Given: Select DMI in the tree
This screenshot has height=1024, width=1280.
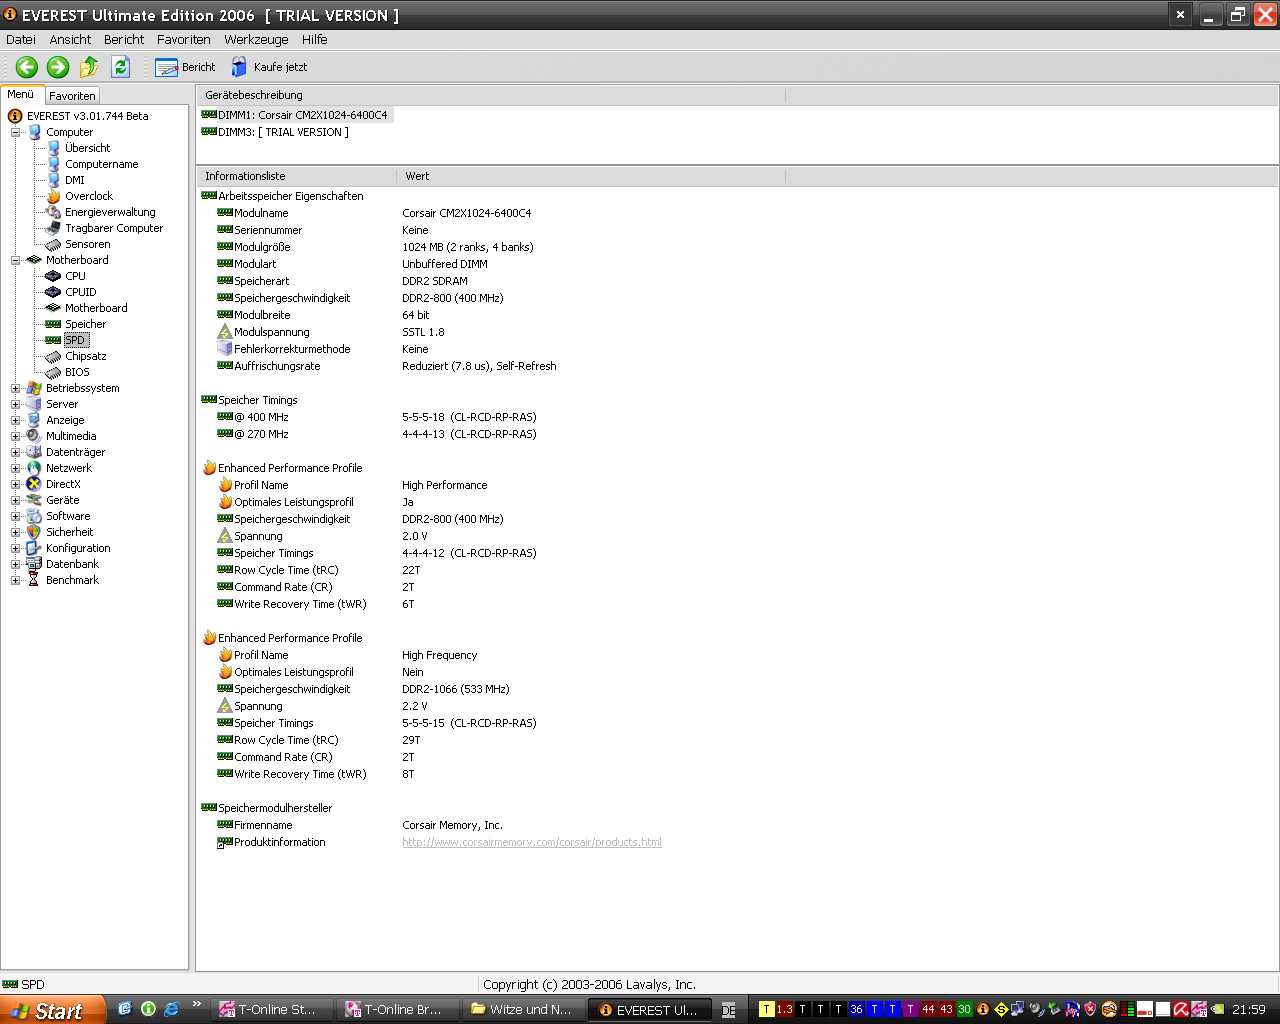Looking at the screenshot, I should pyautogui.click(x=74, y=180).
